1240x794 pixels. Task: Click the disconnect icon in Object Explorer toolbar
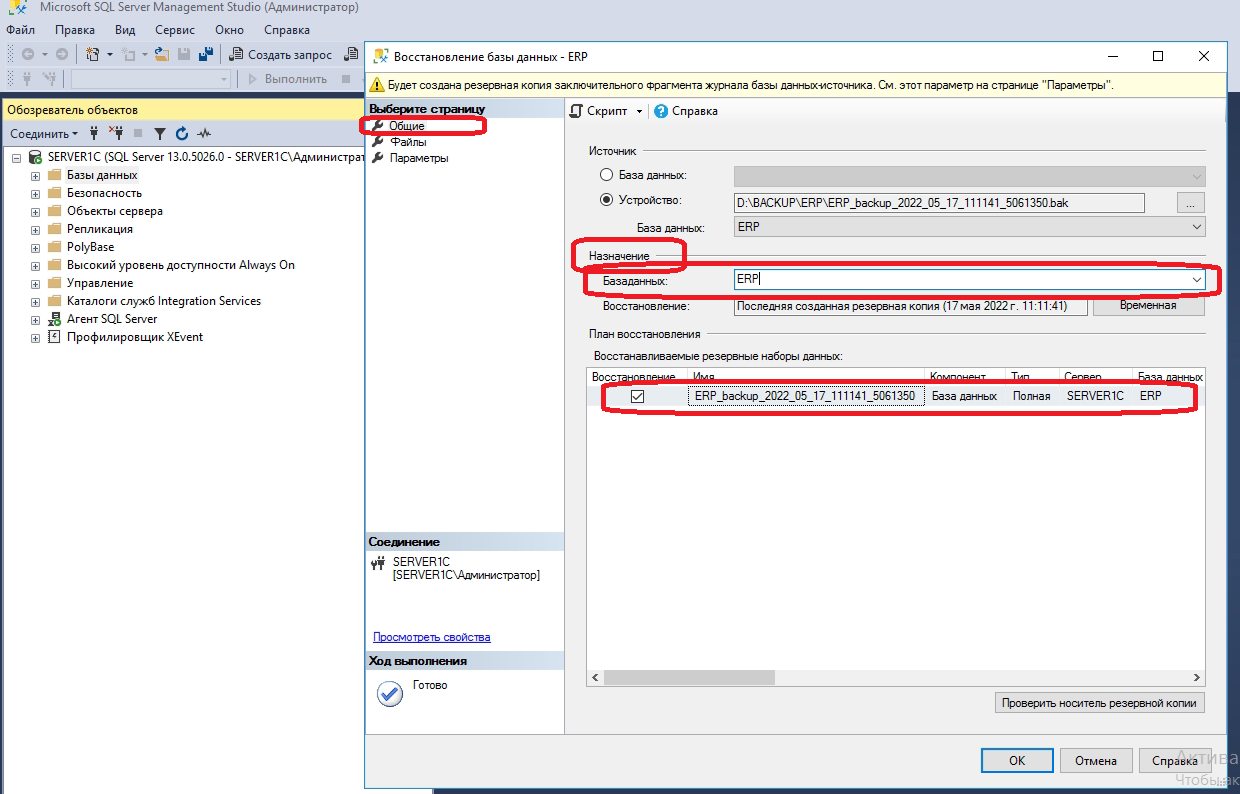116,133
